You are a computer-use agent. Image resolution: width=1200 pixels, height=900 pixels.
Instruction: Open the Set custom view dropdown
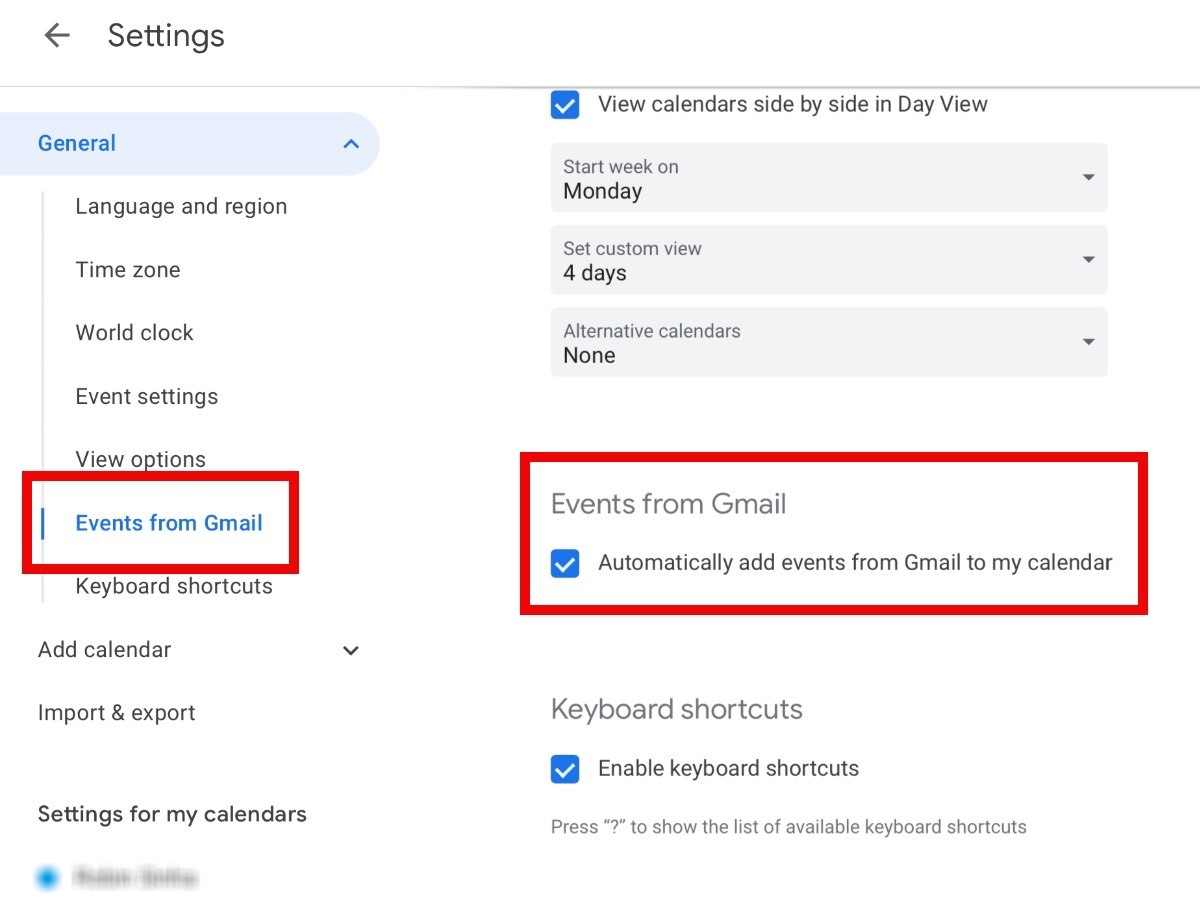click(x=1088, y=259)
